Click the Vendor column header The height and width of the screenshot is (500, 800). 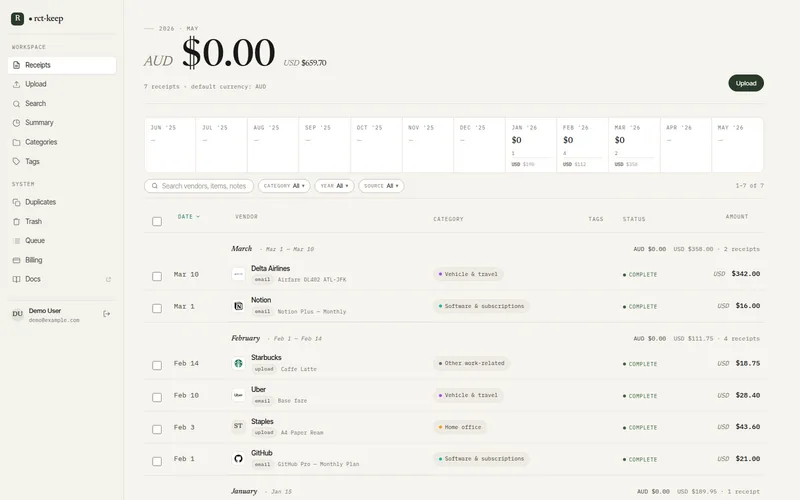click(246, 217)
